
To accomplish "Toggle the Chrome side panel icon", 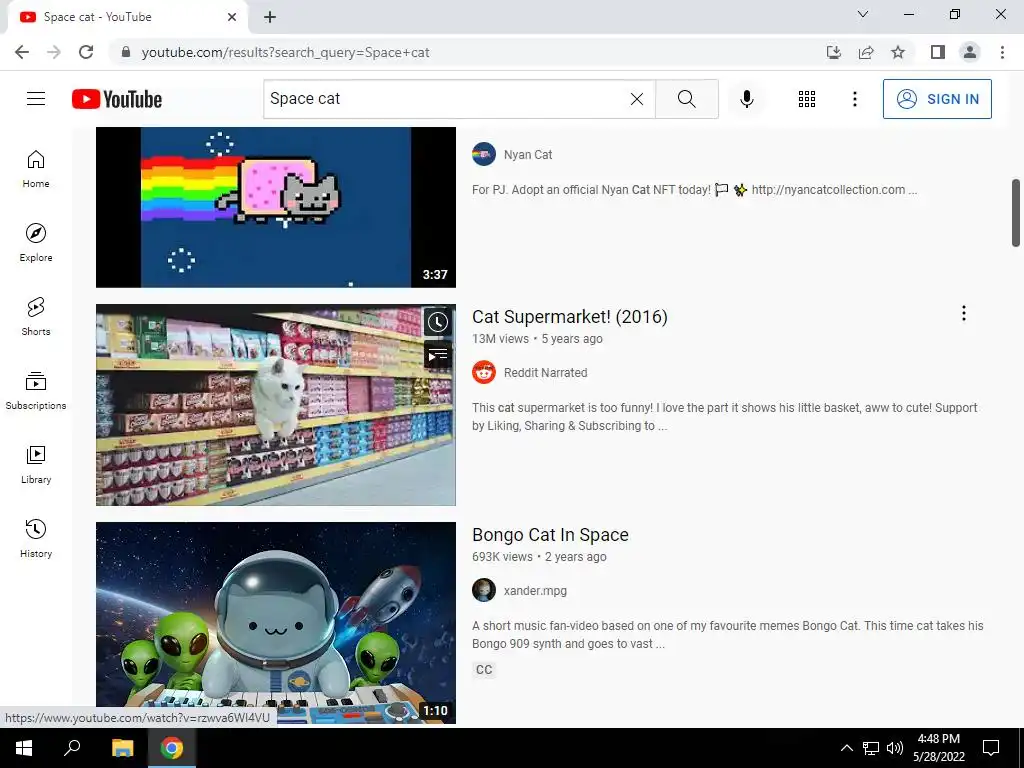I will (x=938, y=52).
